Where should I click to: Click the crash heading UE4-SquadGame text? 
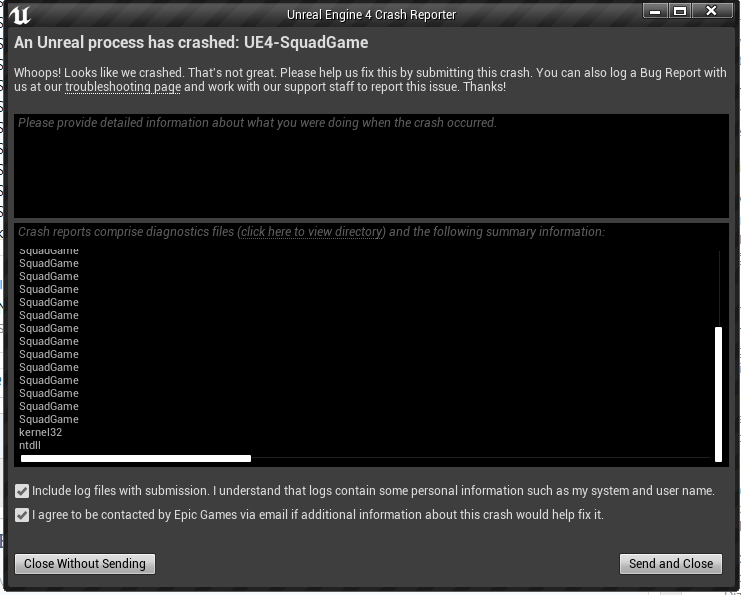306,43
